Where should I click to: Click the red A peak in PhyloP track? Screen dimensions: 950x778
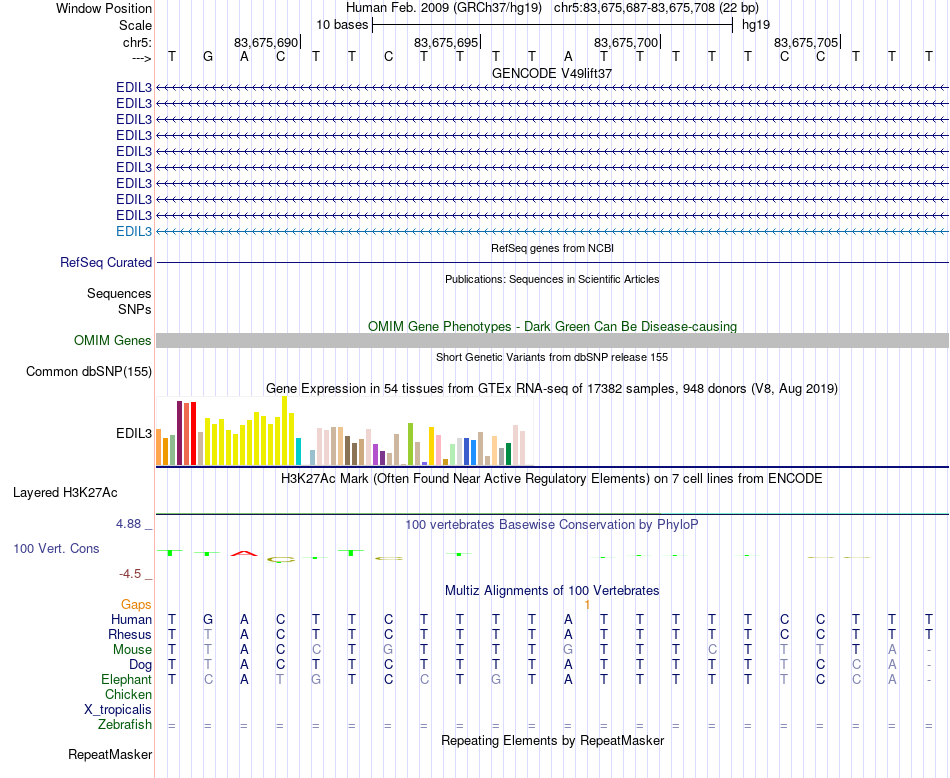(x=244, y=553)
